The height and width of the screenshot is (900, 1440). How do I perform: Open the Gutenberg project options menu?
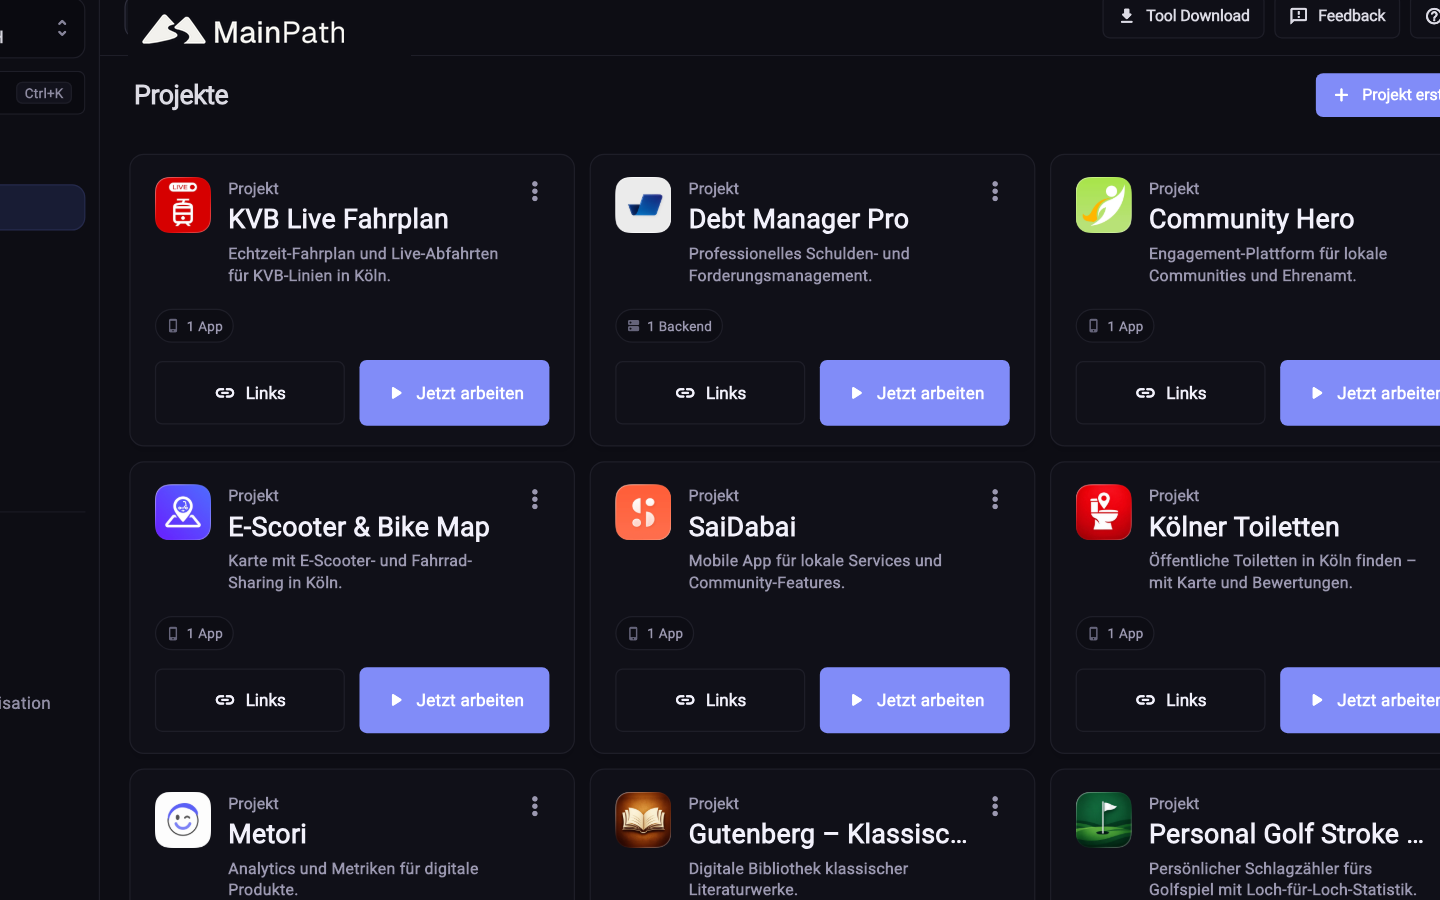coord(995,806)
